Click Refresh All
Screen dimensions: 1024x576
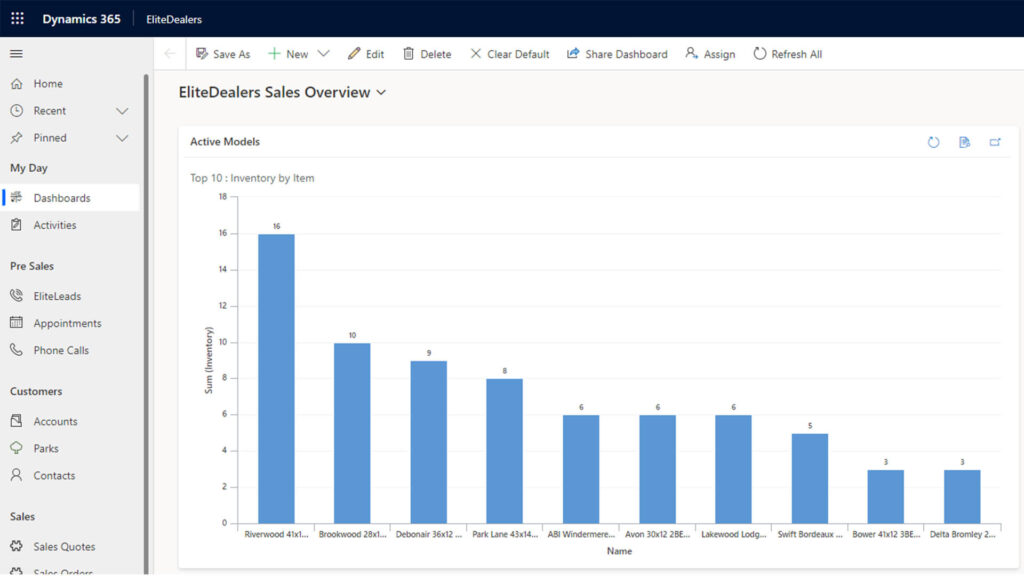[788, 54]
